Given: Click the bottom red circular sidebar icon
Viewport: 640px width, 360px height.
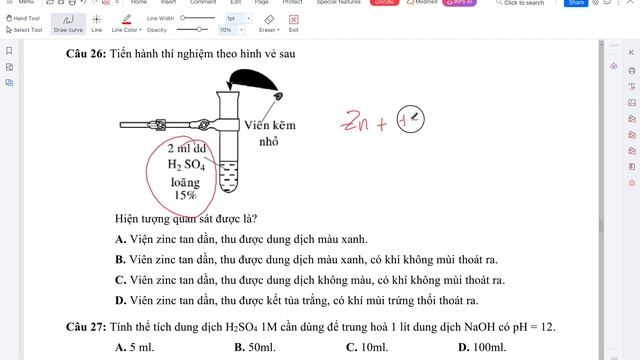Looking at the screenshot, I should 632,183.
